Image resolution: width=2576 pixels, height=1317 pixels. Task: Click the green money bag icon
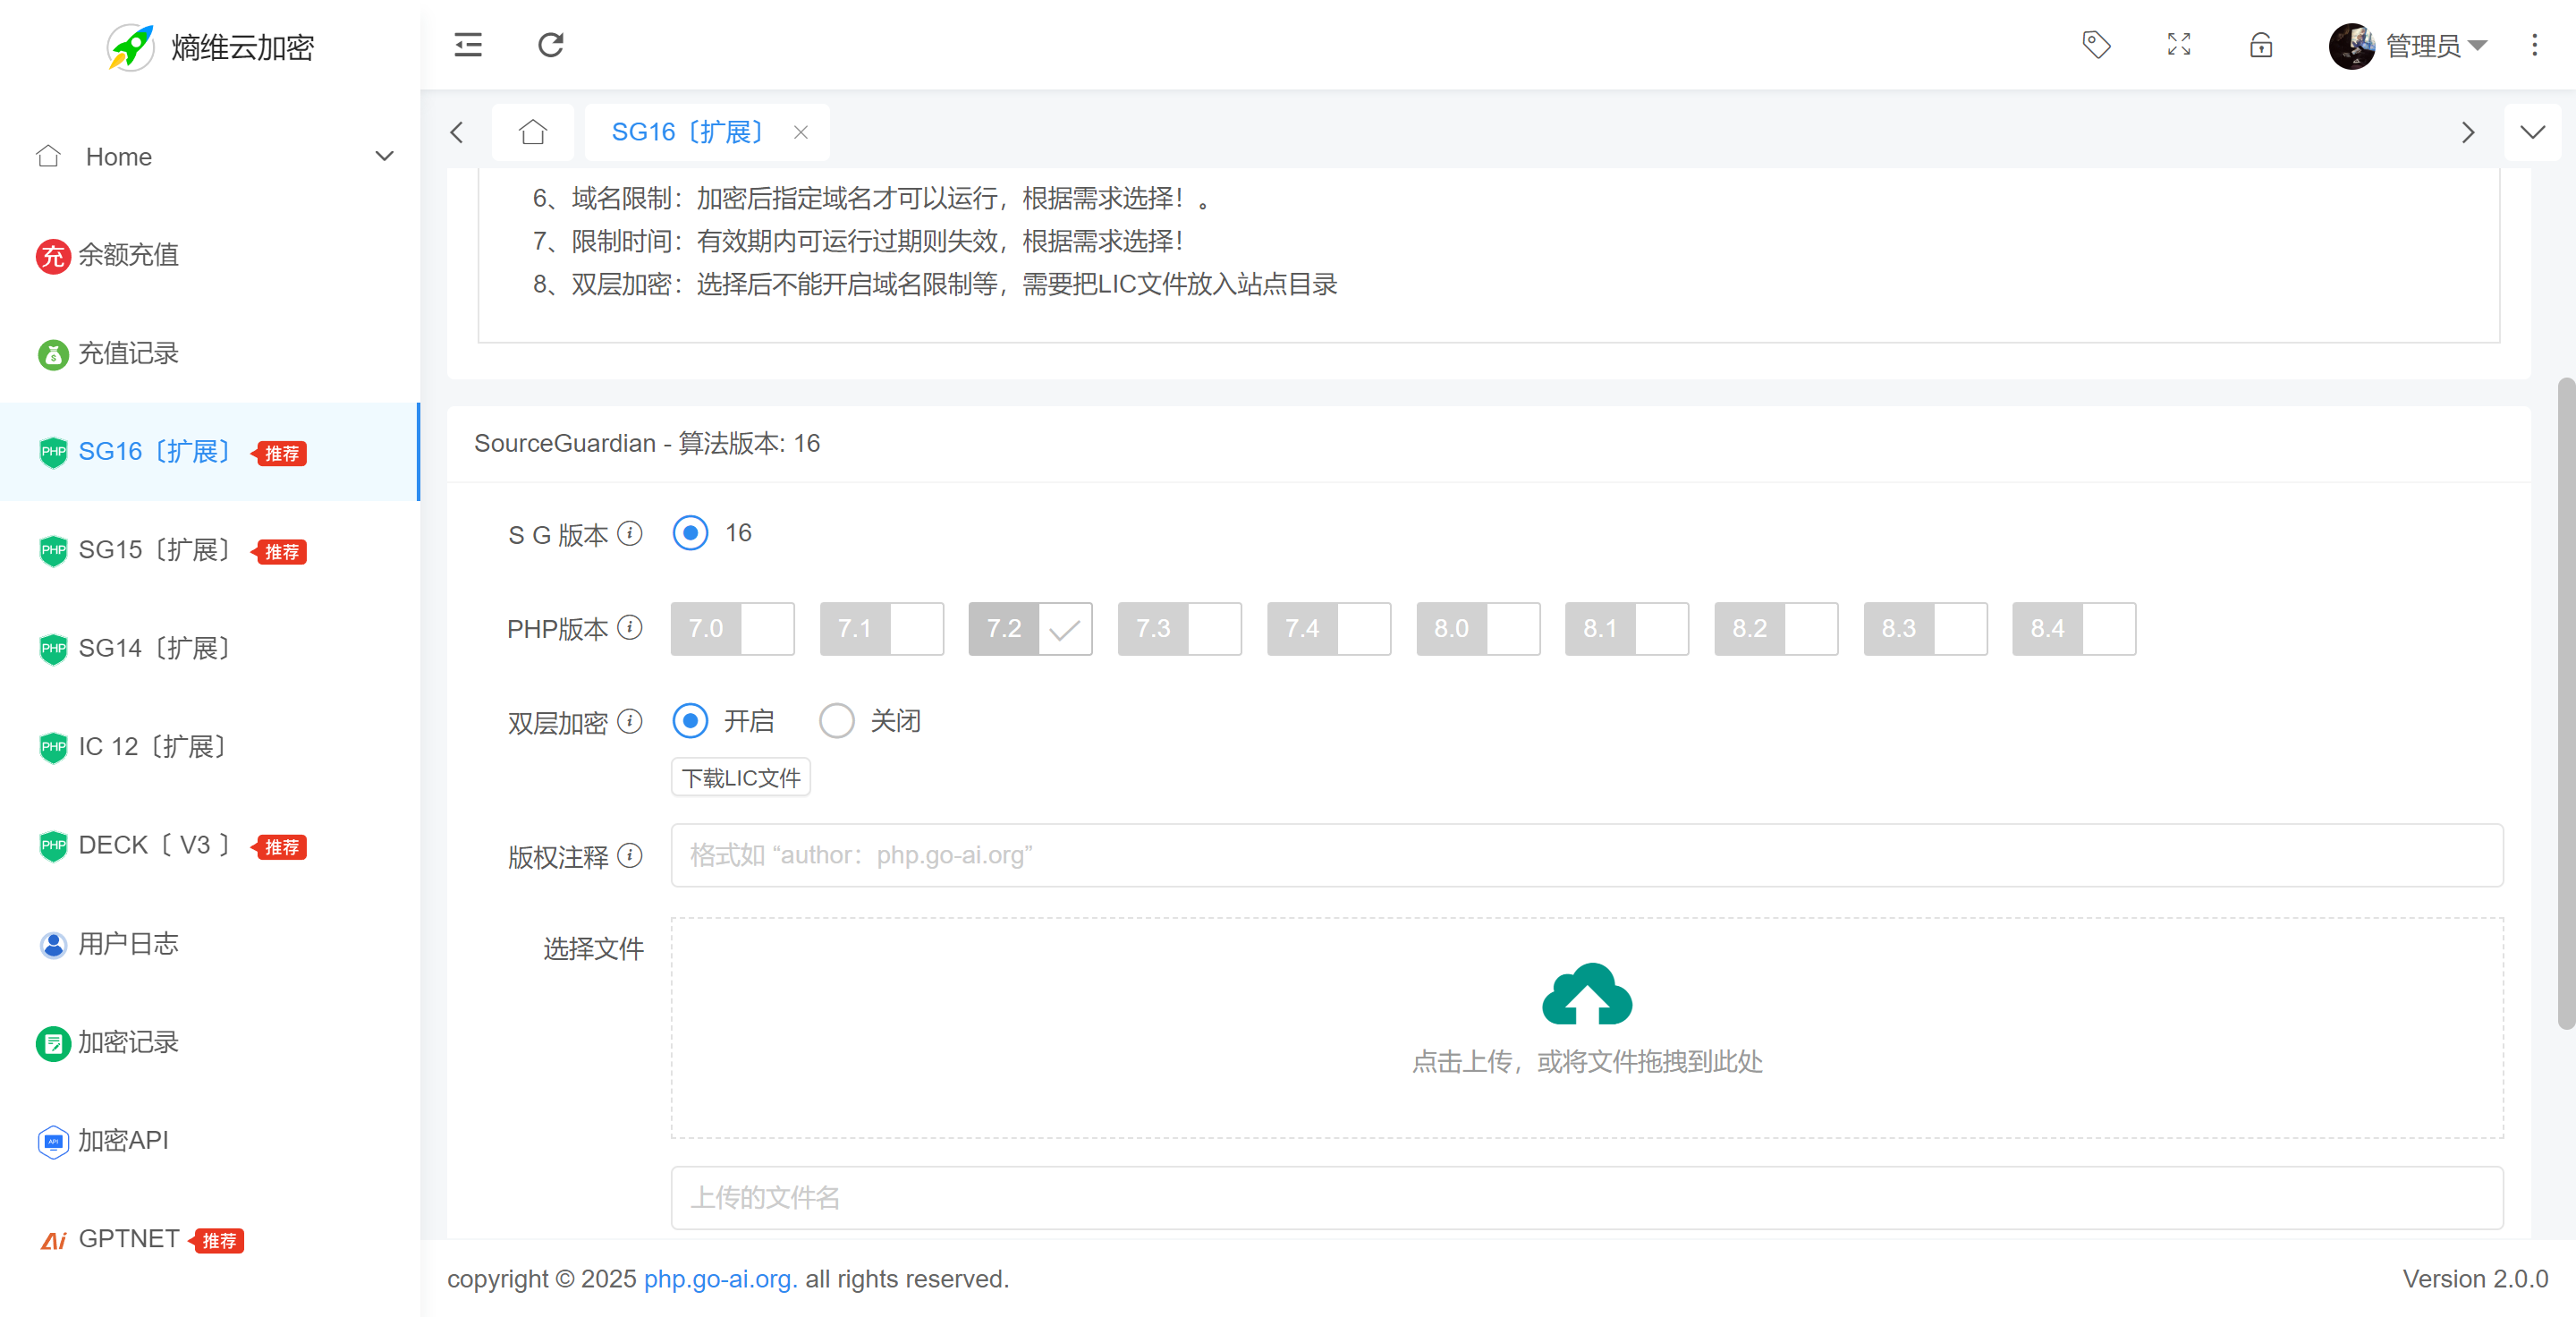click(53, 354)
